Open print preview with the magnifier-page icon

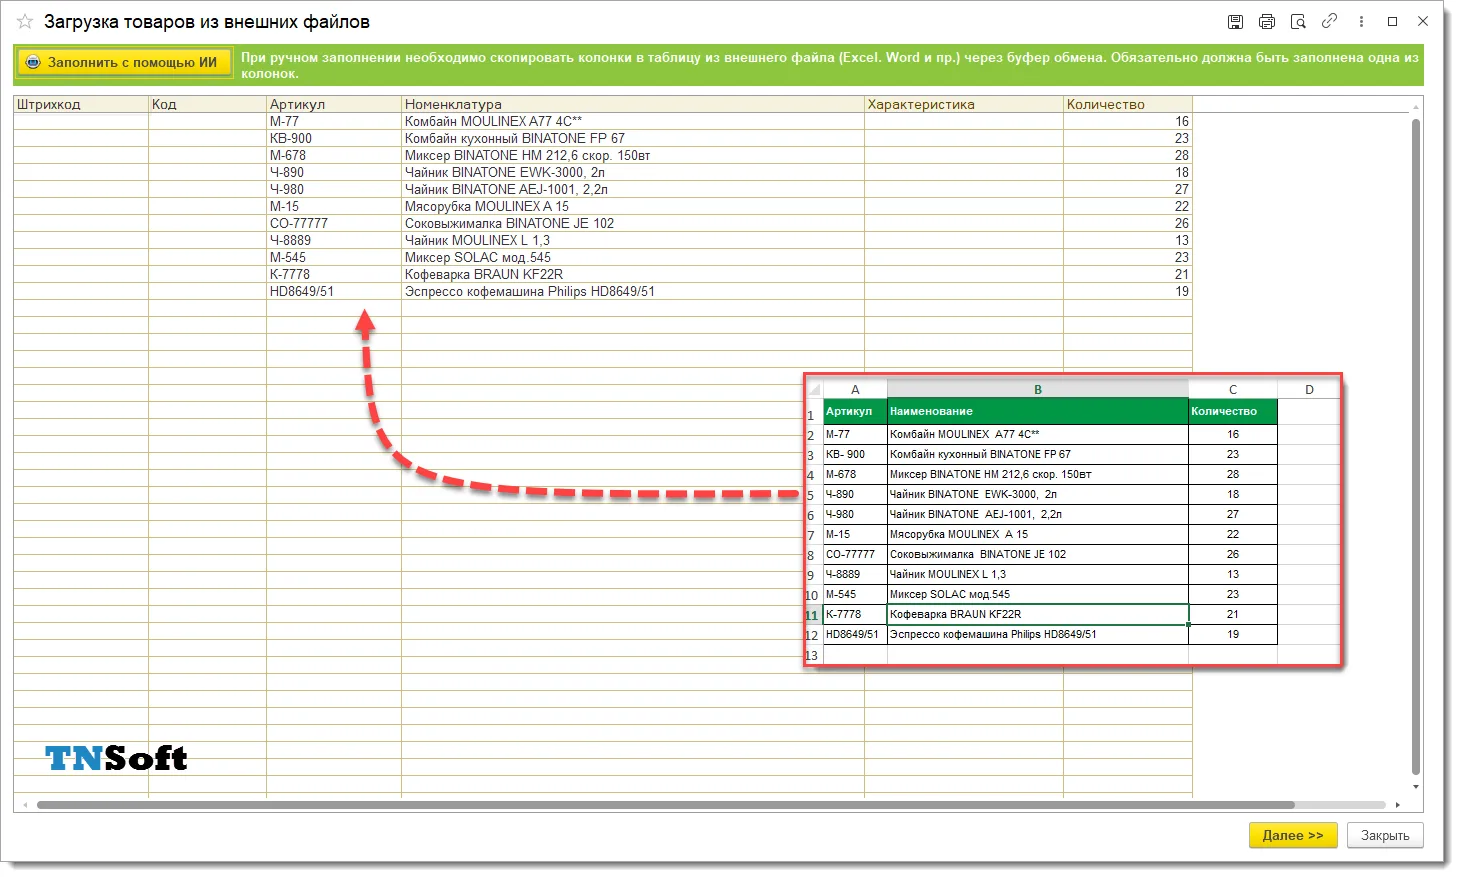1298,21
